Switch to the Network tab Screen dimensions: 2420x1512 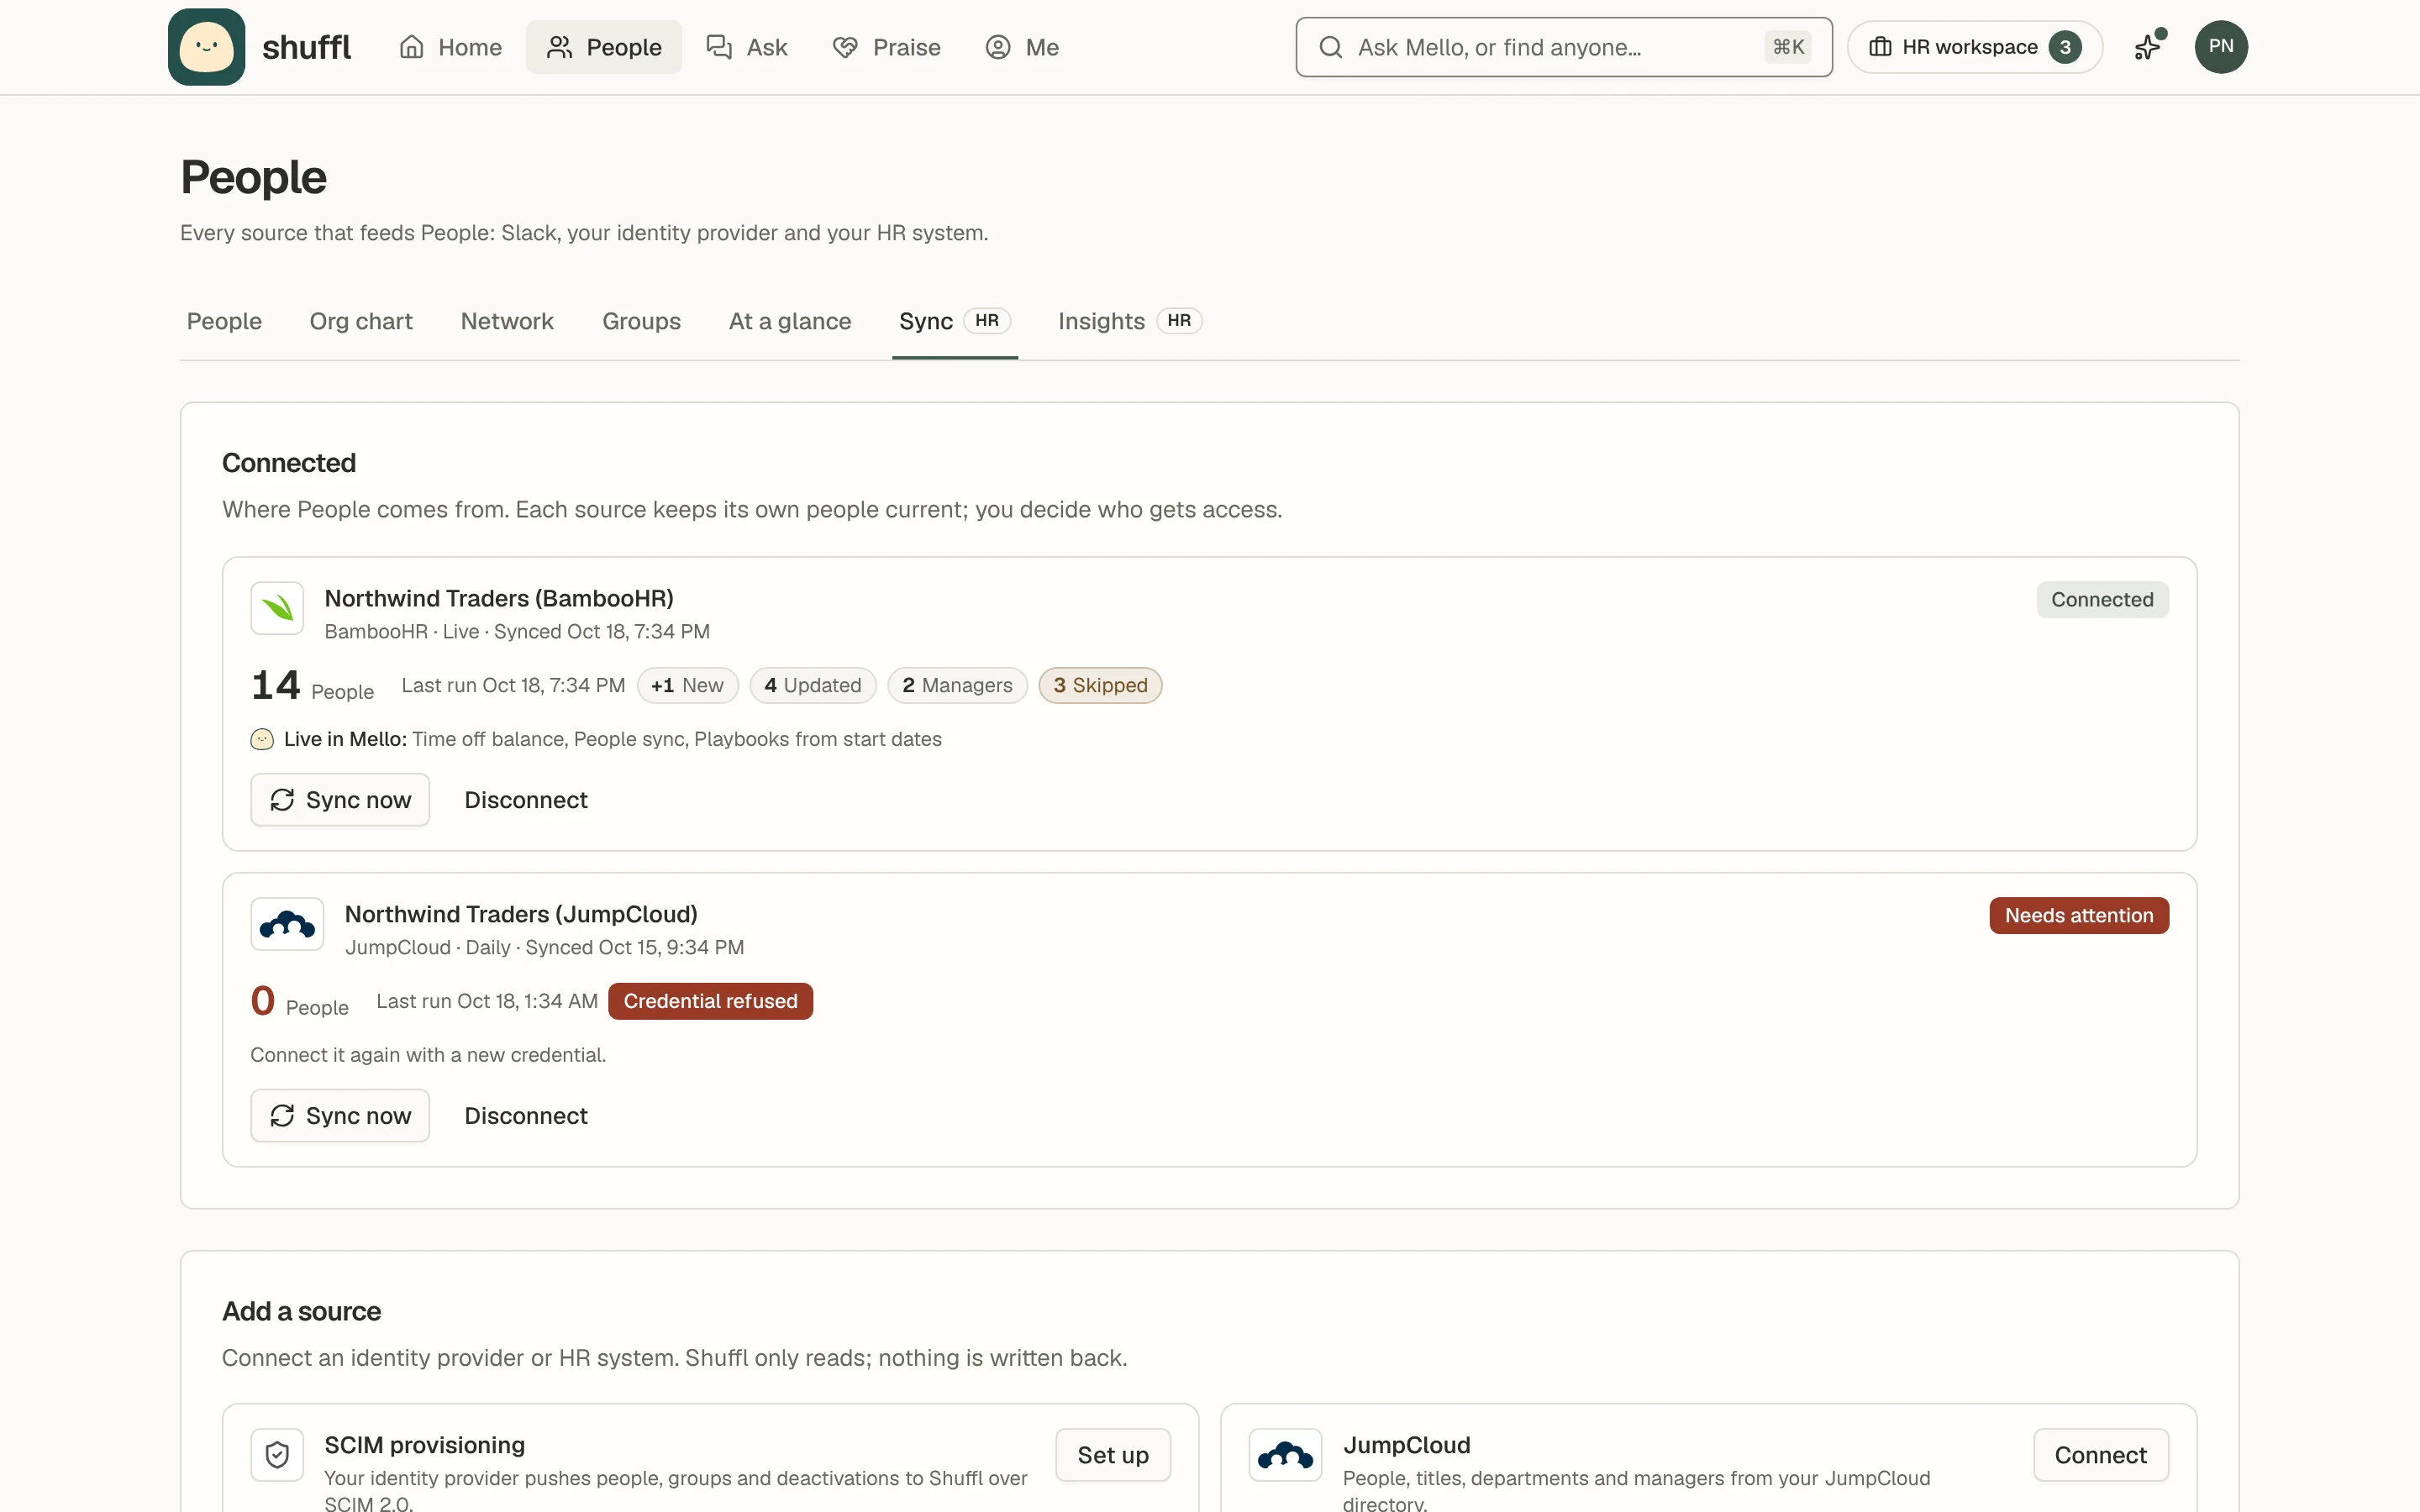pos(507,321)
